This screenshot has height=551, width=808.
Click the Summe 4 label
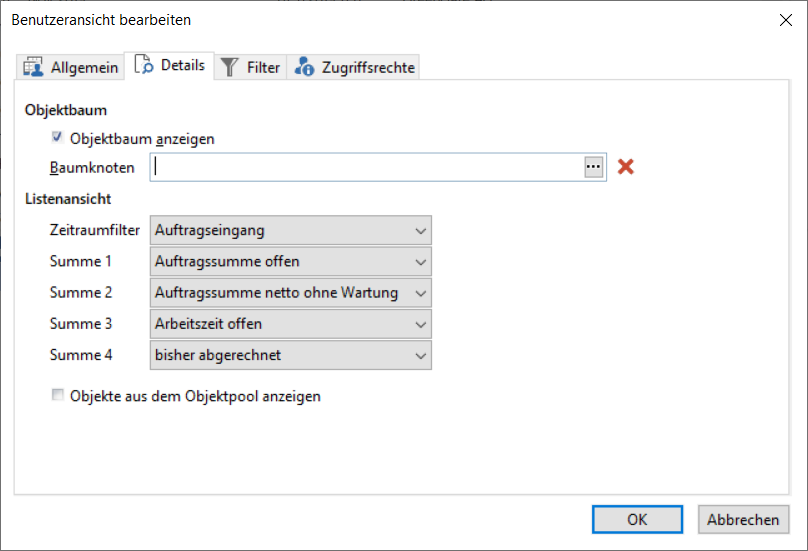click(x=80, y=355)
